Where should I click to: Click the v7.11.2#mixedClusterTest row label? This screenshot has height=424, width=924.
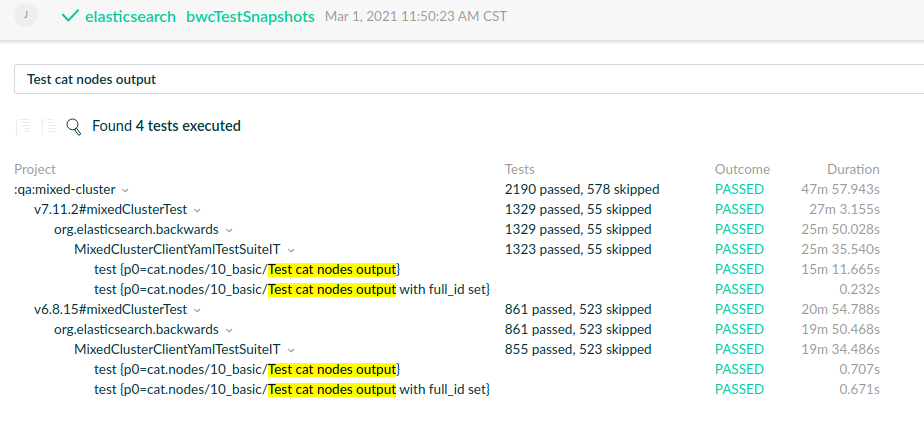111,210
